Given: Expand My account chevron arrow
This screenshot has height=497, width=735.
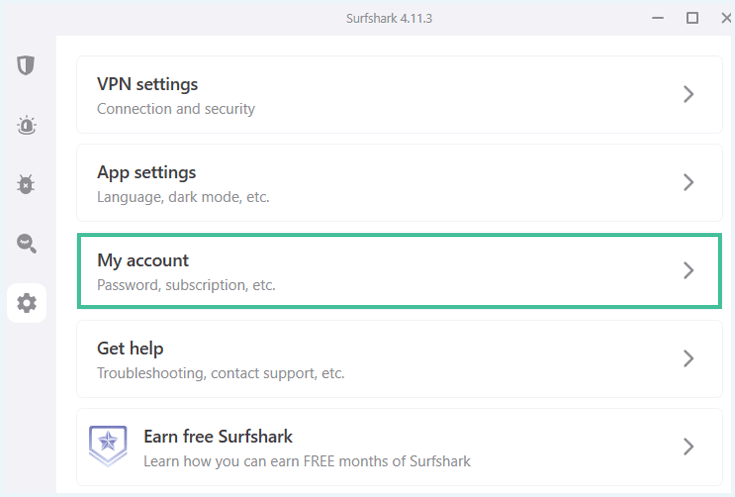Looking at the screenshot, I should click(688, 271).
